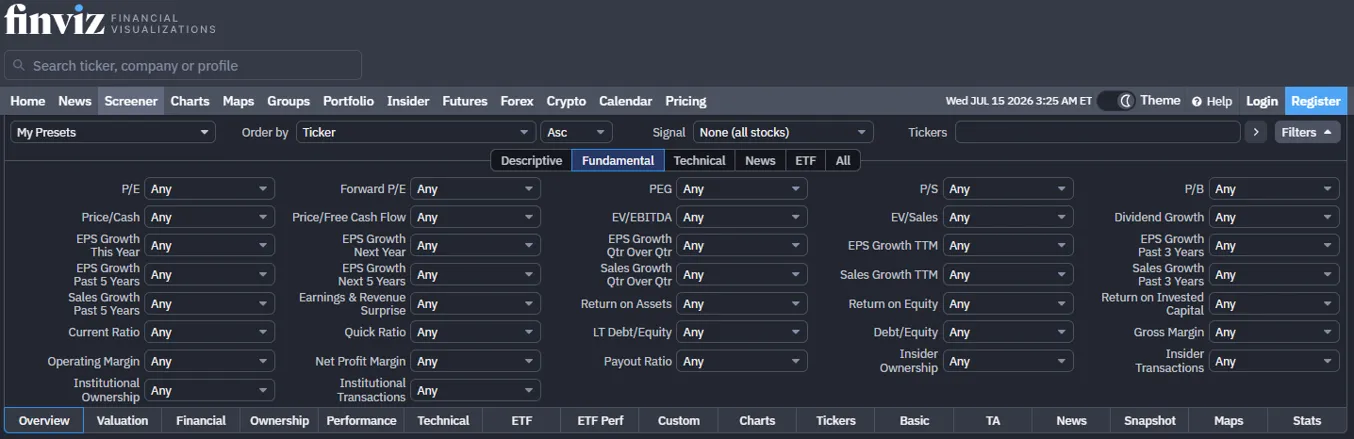Select the Financial view tab
The width and height of the screenshot is (1354, 439).
pos(201,421)
